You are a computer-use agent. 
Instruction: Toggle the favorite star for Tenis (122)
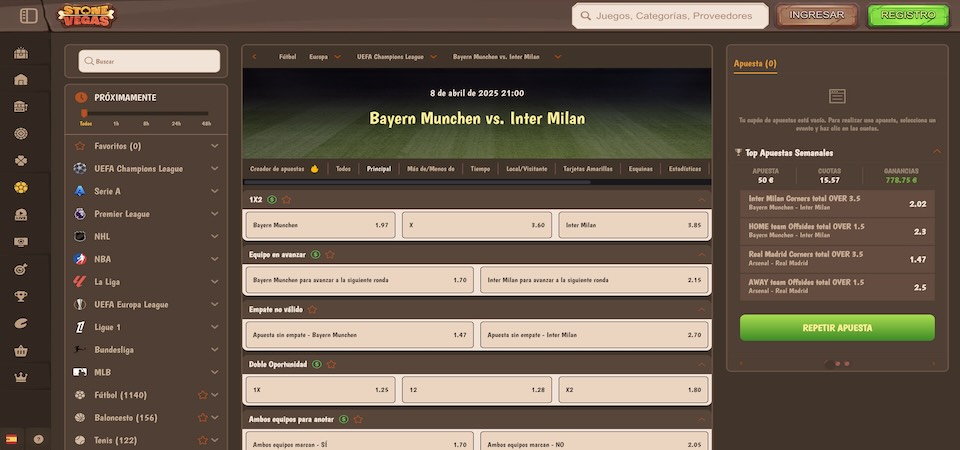pyautogui.click(x=203, y=440)
